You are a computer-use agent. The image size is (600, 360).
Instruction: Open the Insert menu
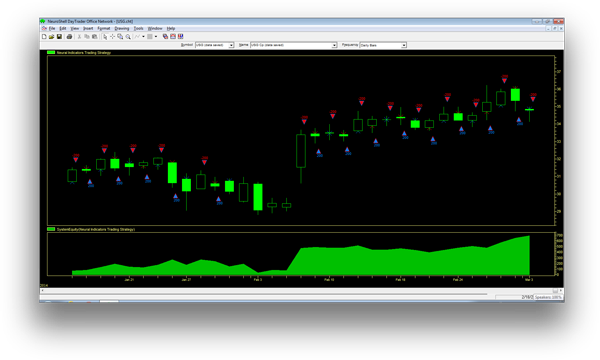[x=88, y=28]
